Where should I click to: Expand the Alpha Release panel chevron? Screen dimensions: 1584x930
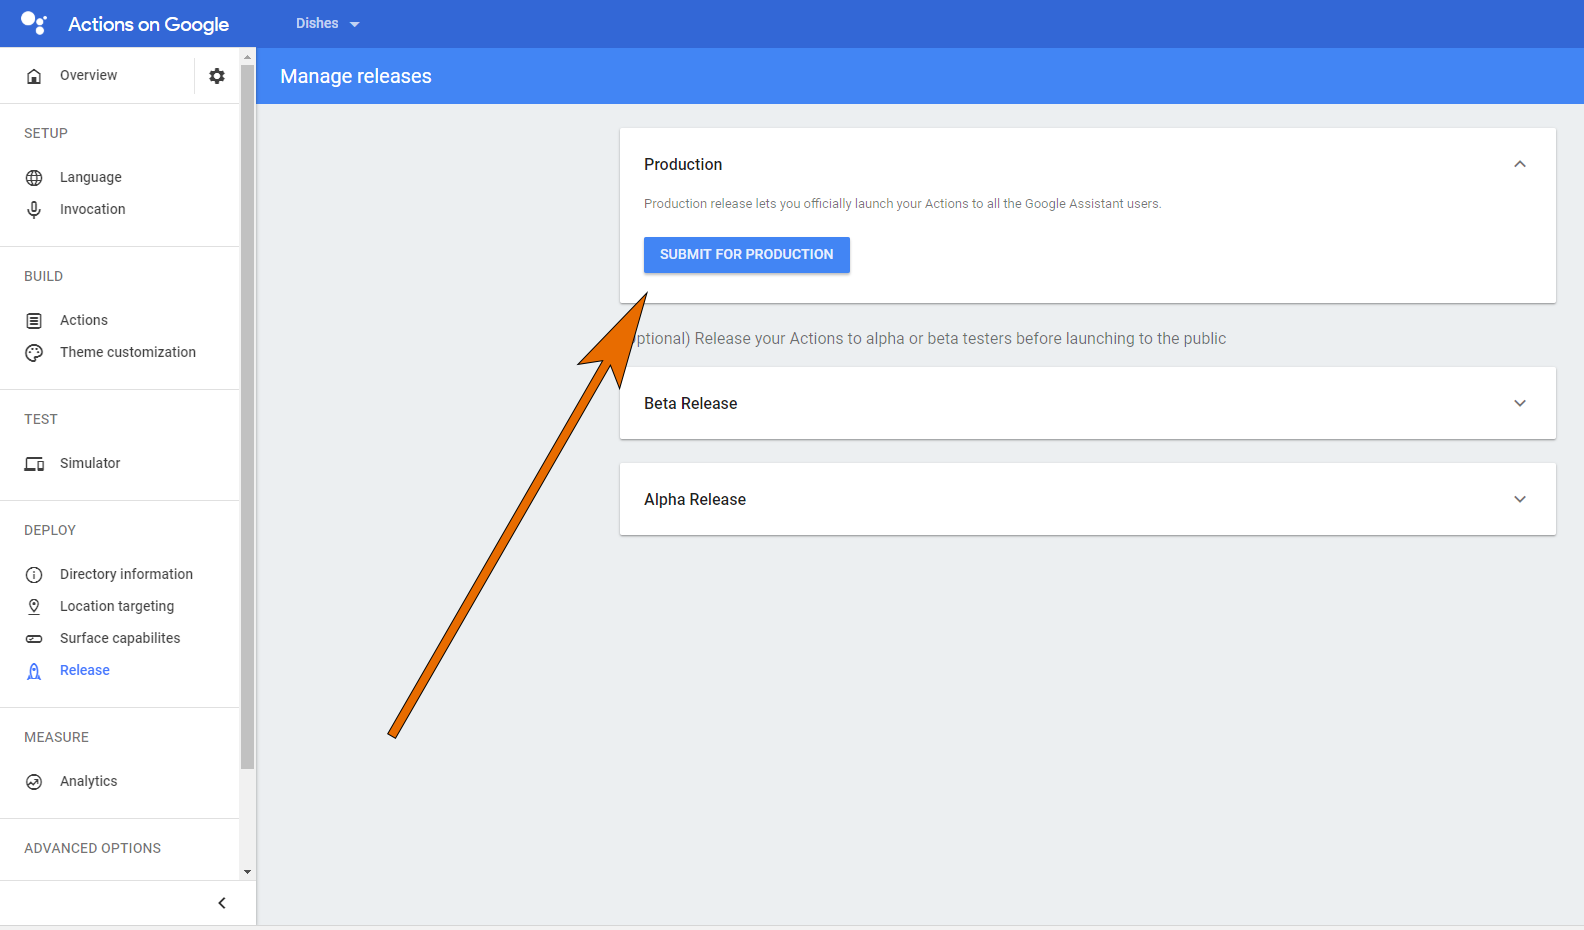1520,499
